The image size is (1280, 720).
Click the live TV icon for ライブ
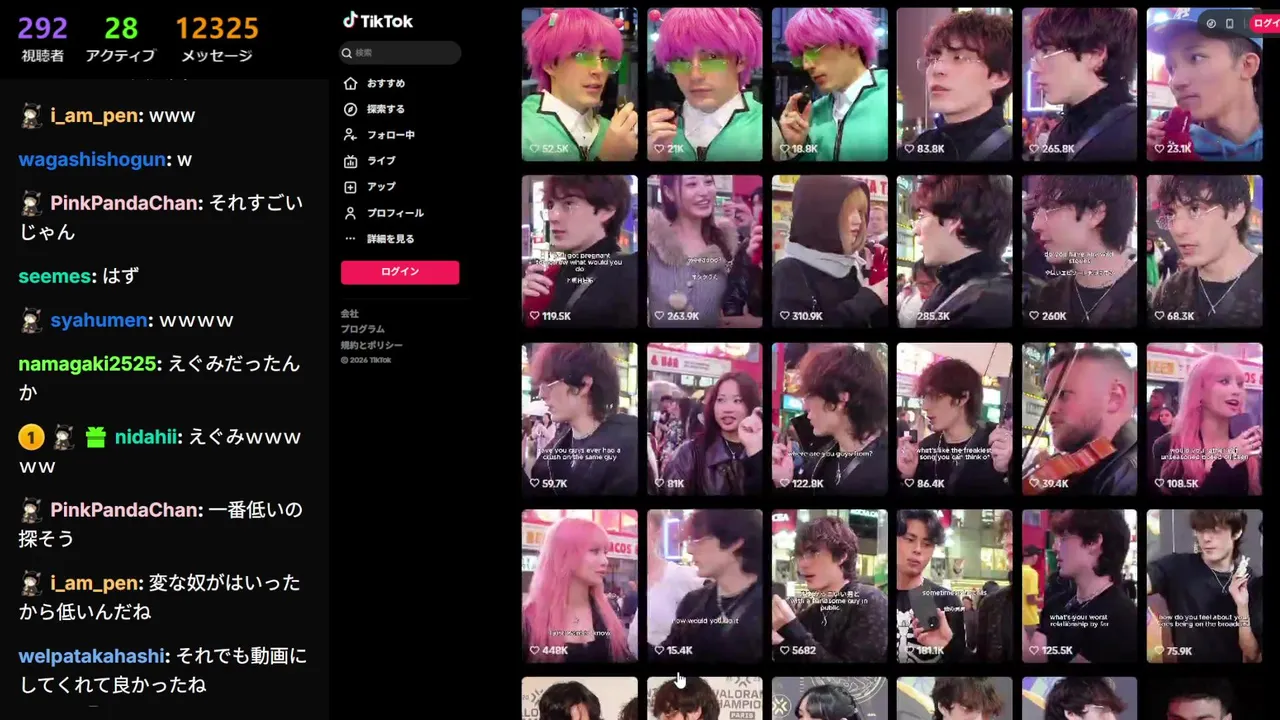(350, 161)
